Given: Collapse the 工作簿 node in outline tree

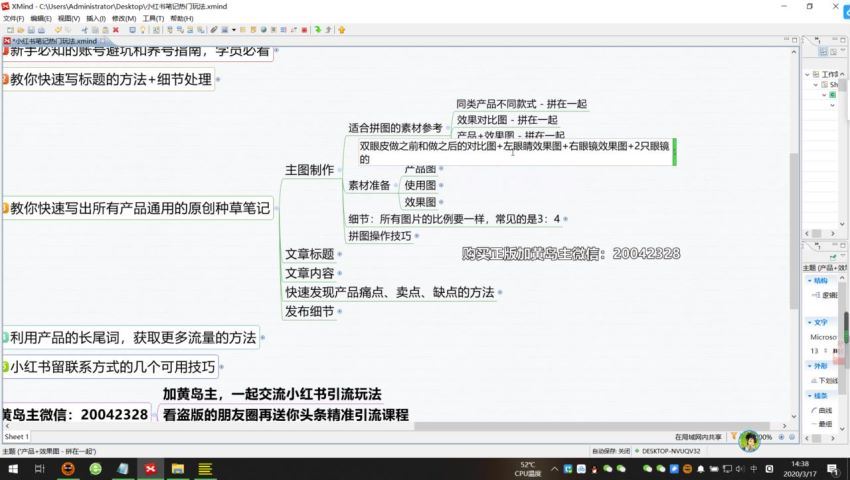Looking at the screenshot, I should click(x=807, y=74).
